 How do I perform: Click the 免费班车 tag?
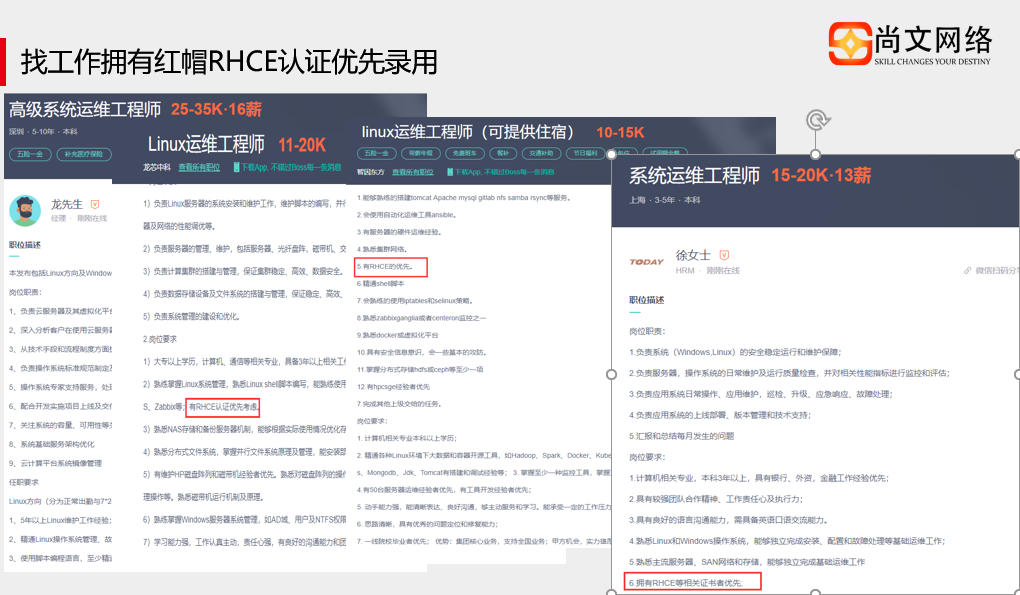(x=464, y=153)
